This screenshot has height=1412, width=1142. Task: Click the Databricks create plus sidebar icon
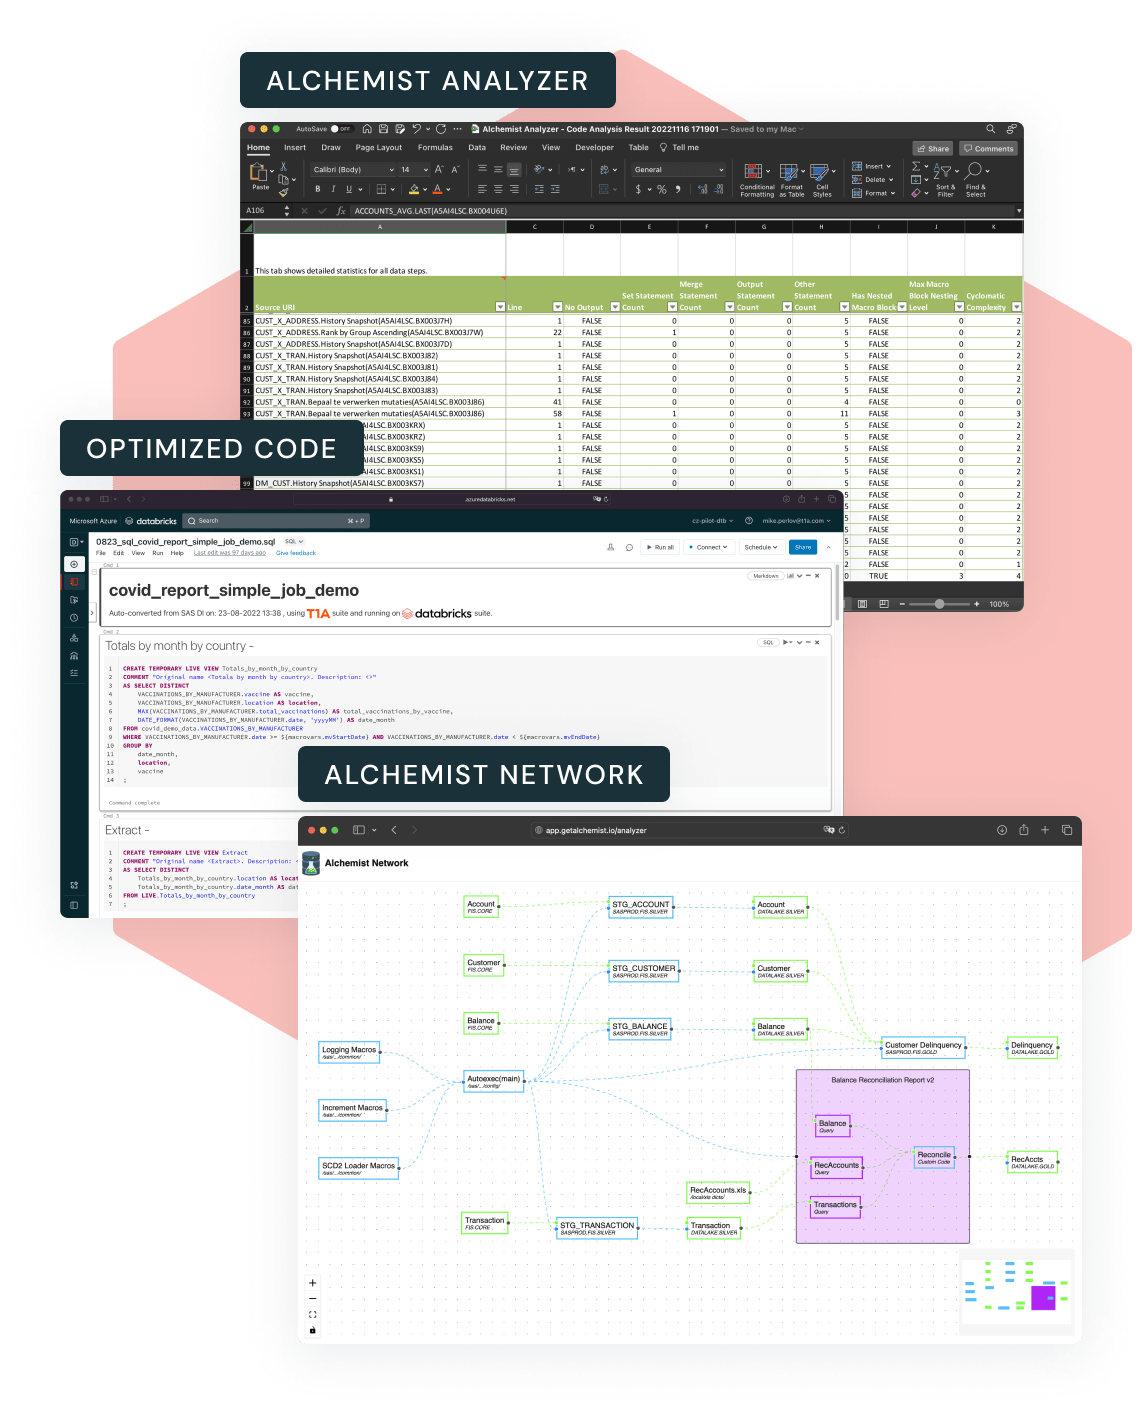coord(74,564)
